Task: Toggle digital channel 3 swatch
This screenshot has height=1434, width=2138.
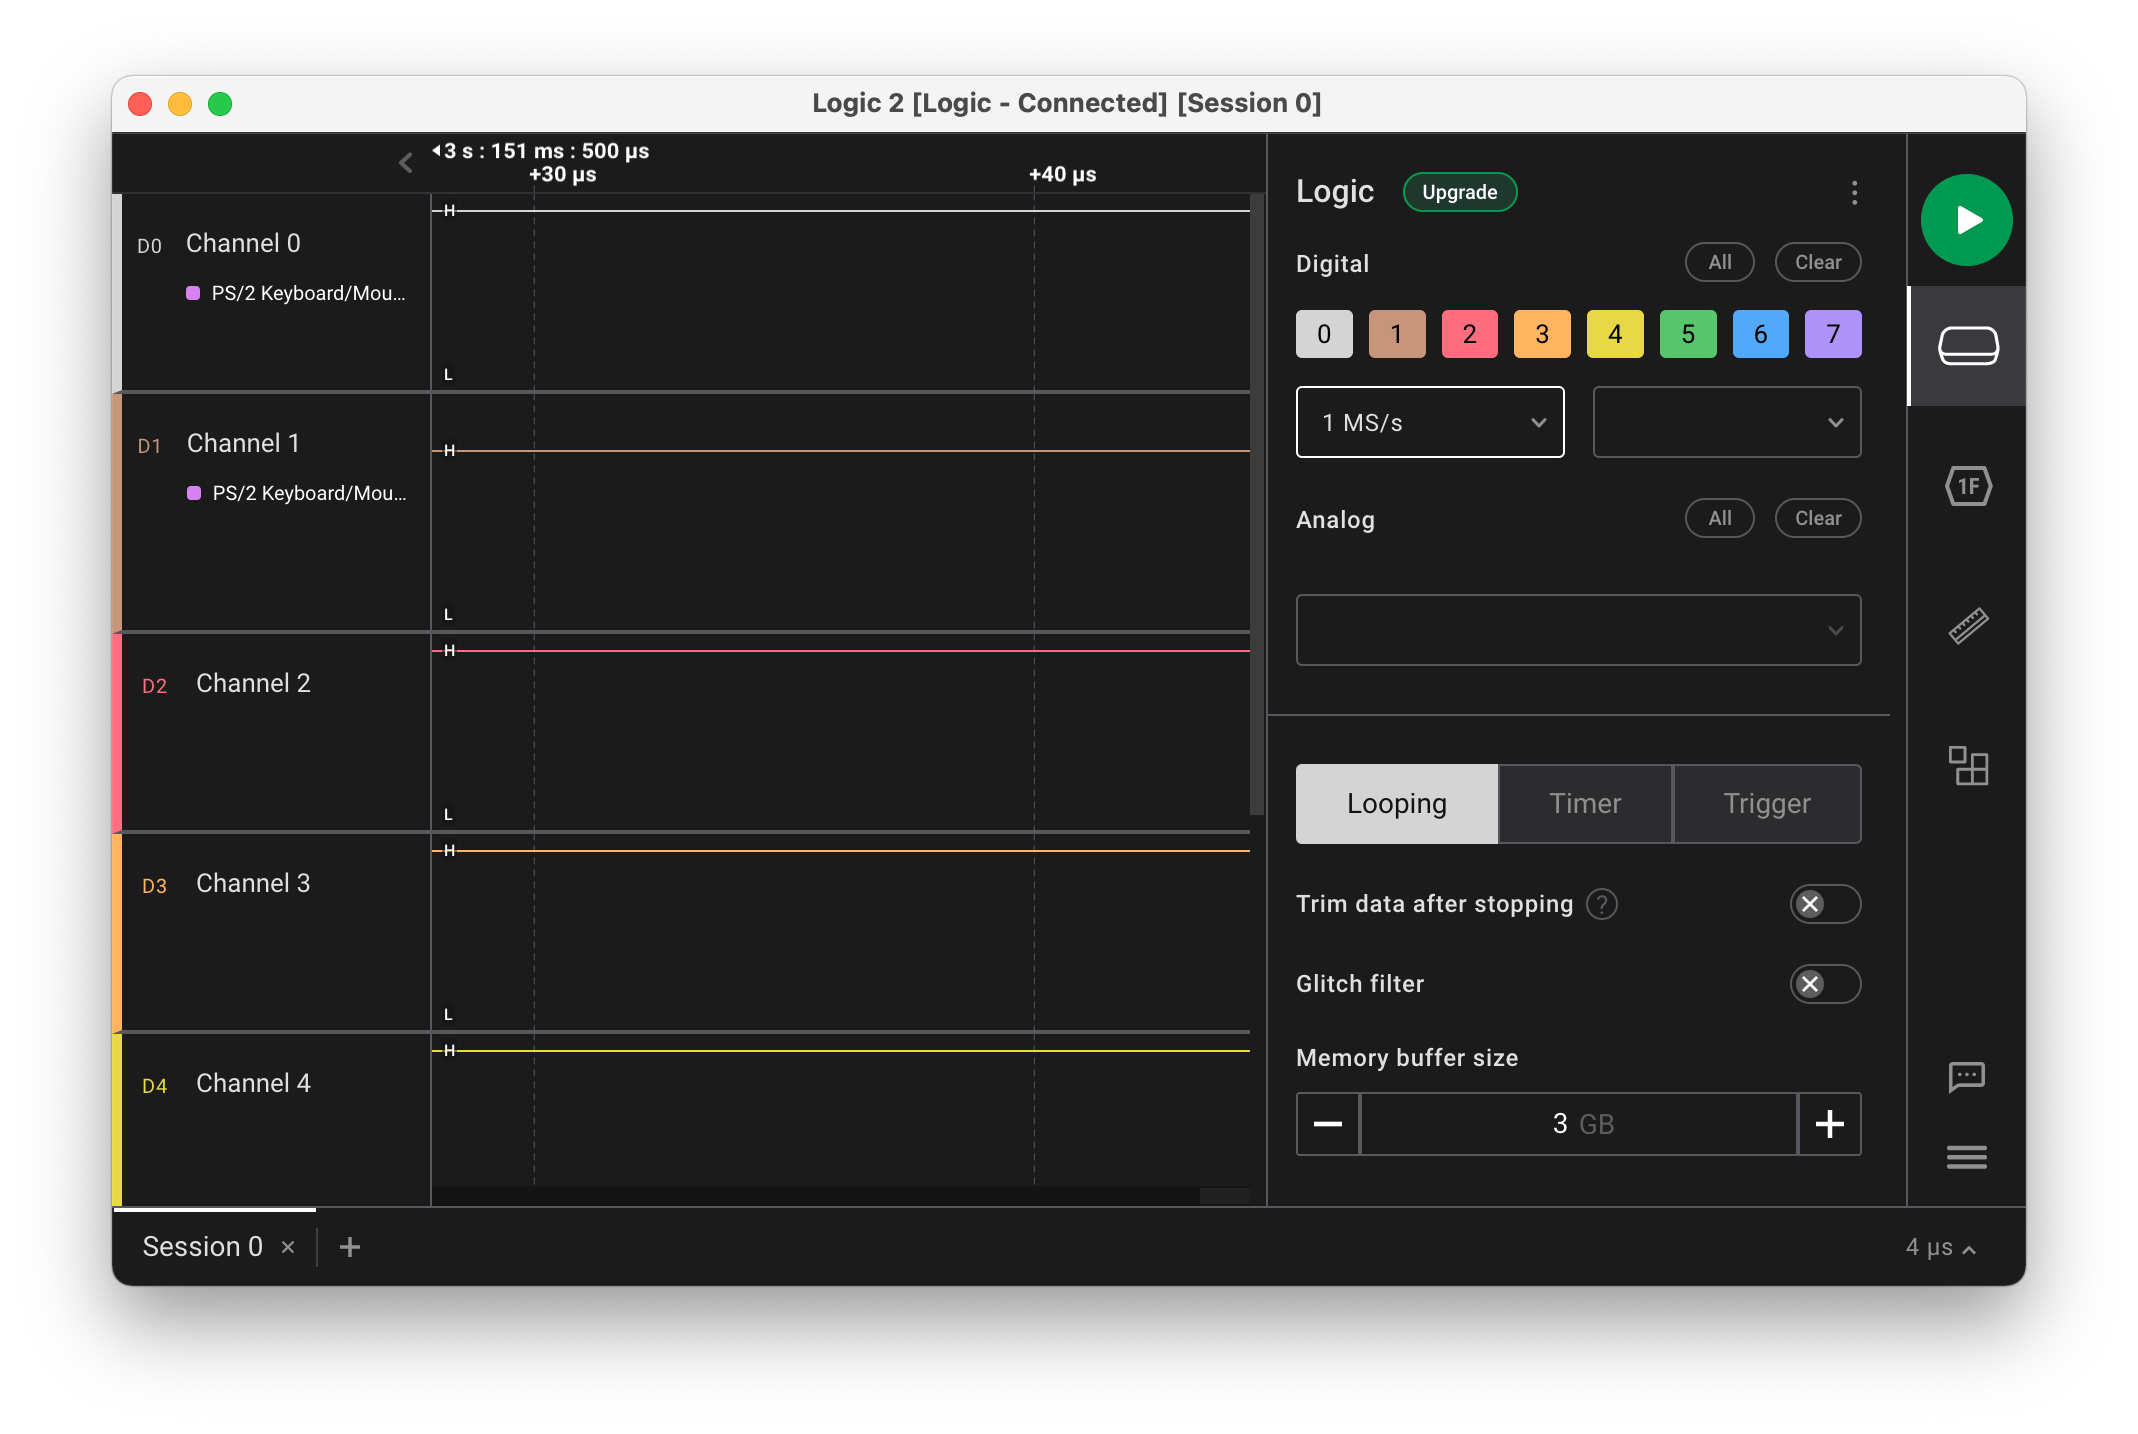Action: pyautogui.click(x=1542, y=334)
